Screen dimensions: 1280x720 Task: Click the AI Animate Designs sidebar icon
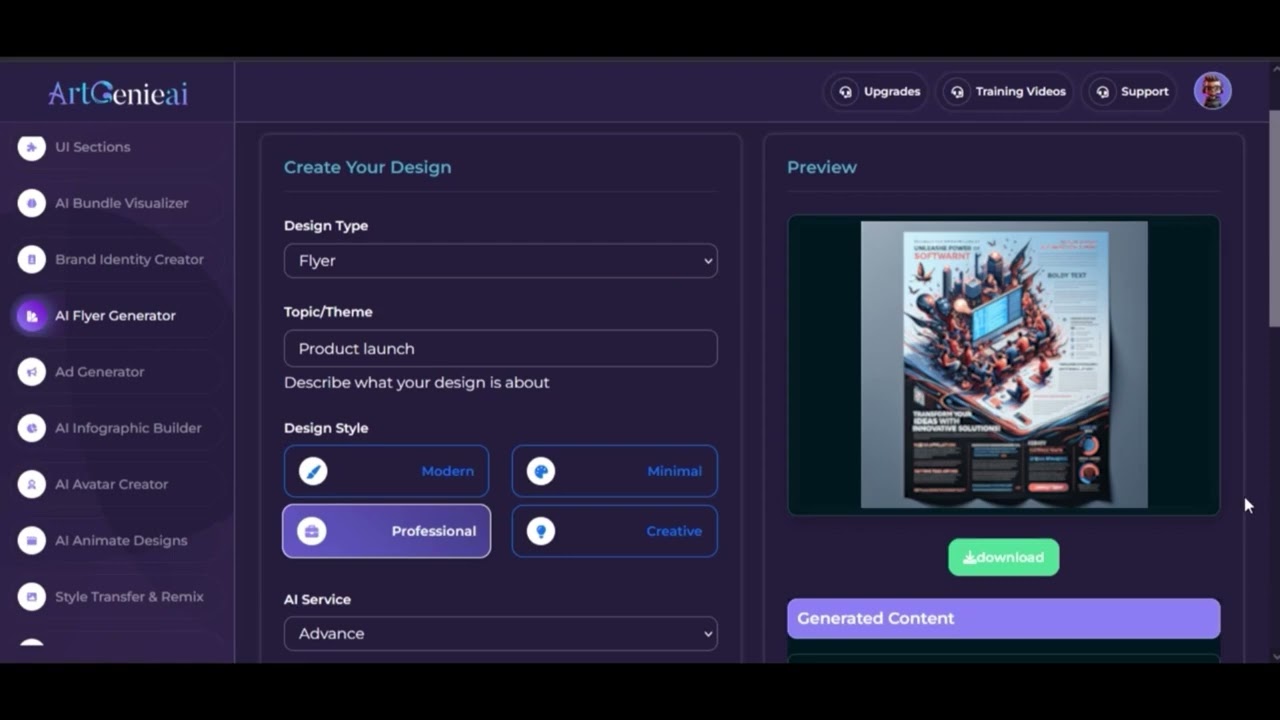31,540
